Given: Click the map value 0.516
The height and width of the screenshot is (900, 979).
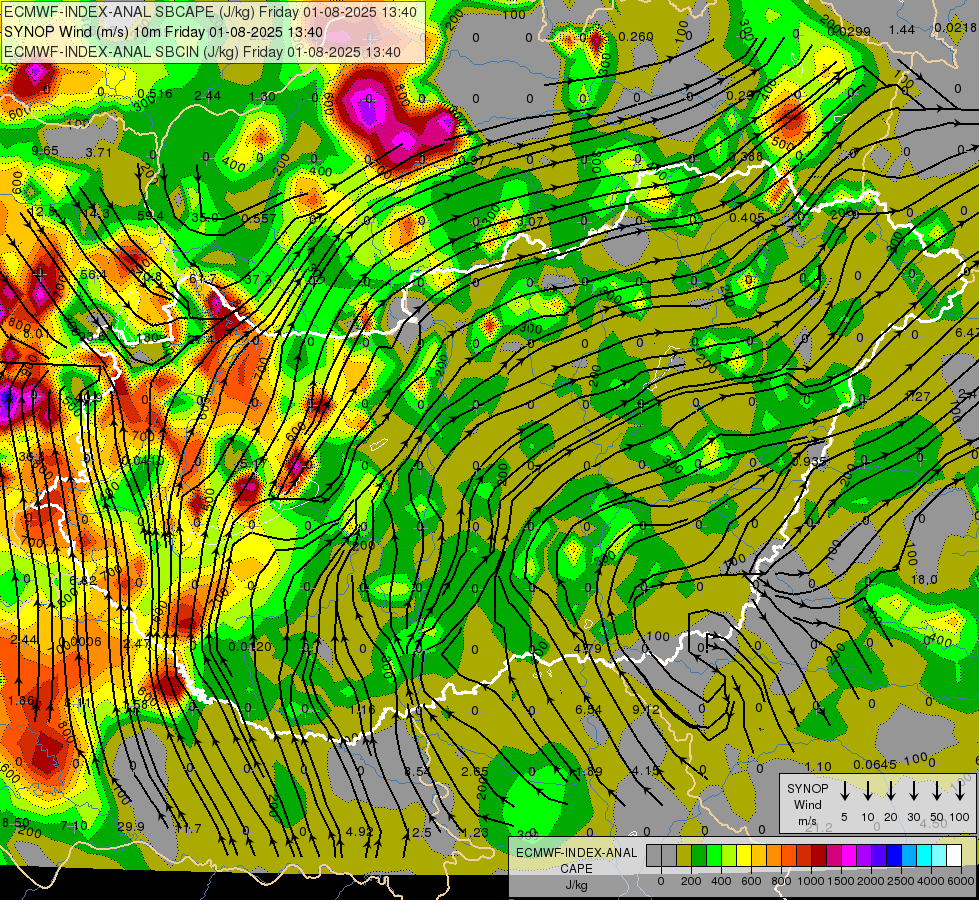Looking at the screenshot, I should click(155, 94).
